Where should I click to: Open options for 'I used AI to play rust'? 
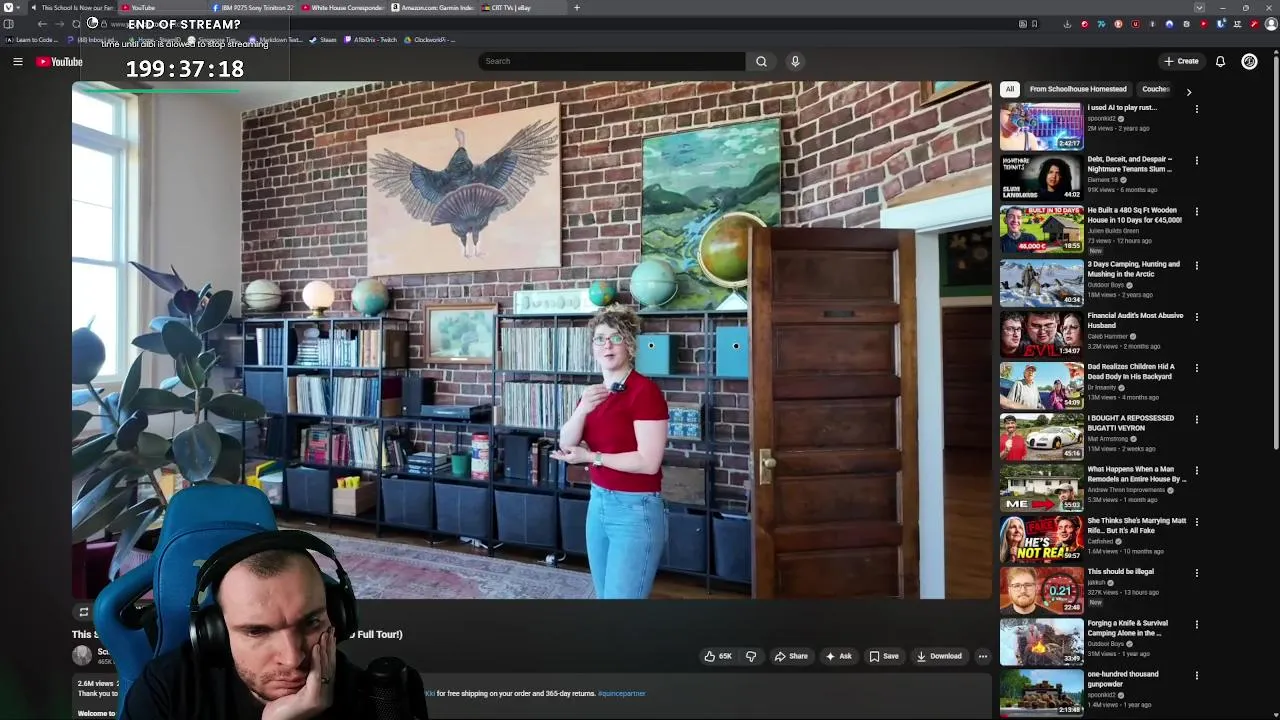point(1197,109)
